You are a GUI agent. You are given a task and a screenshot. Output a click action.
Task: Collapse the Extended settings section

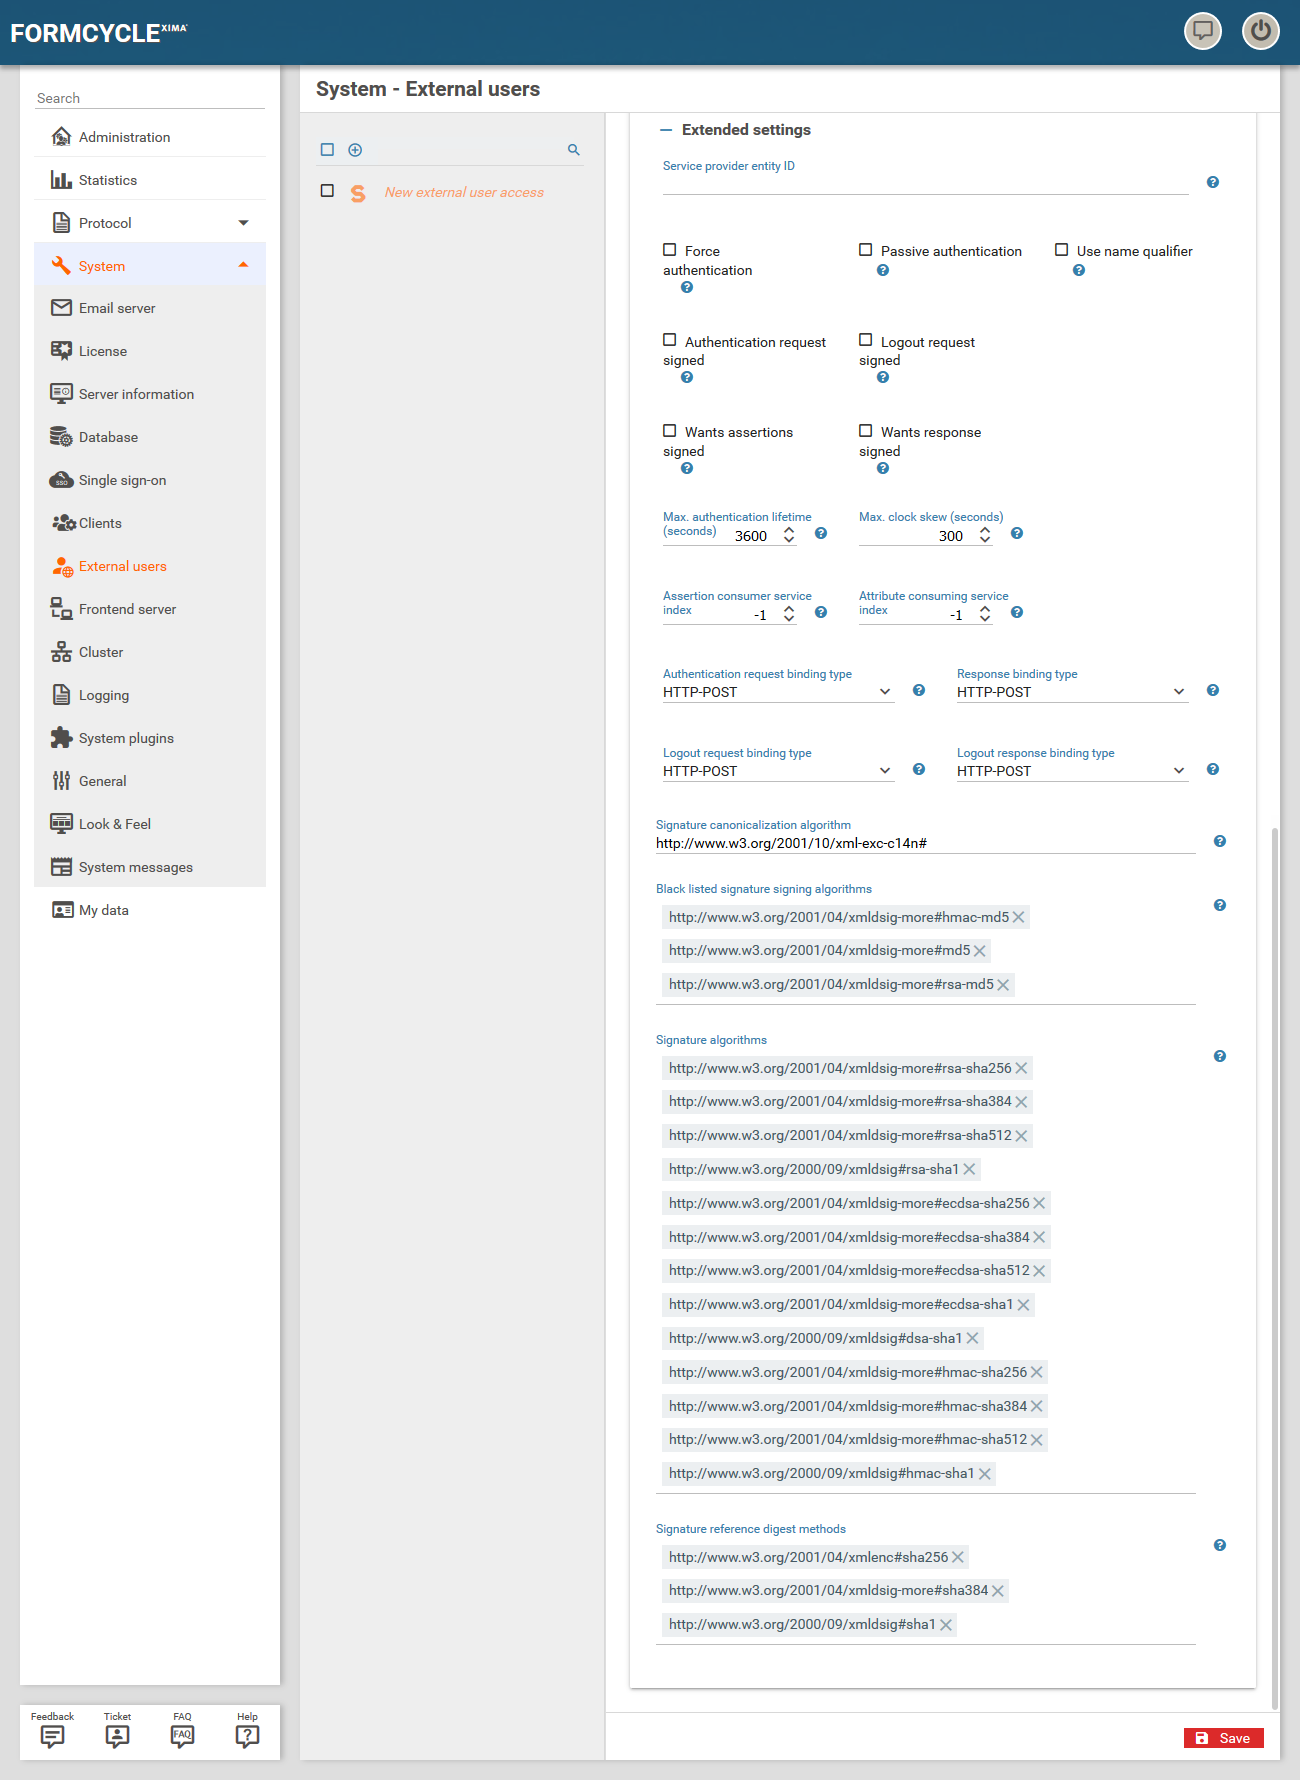coord(667,130)
